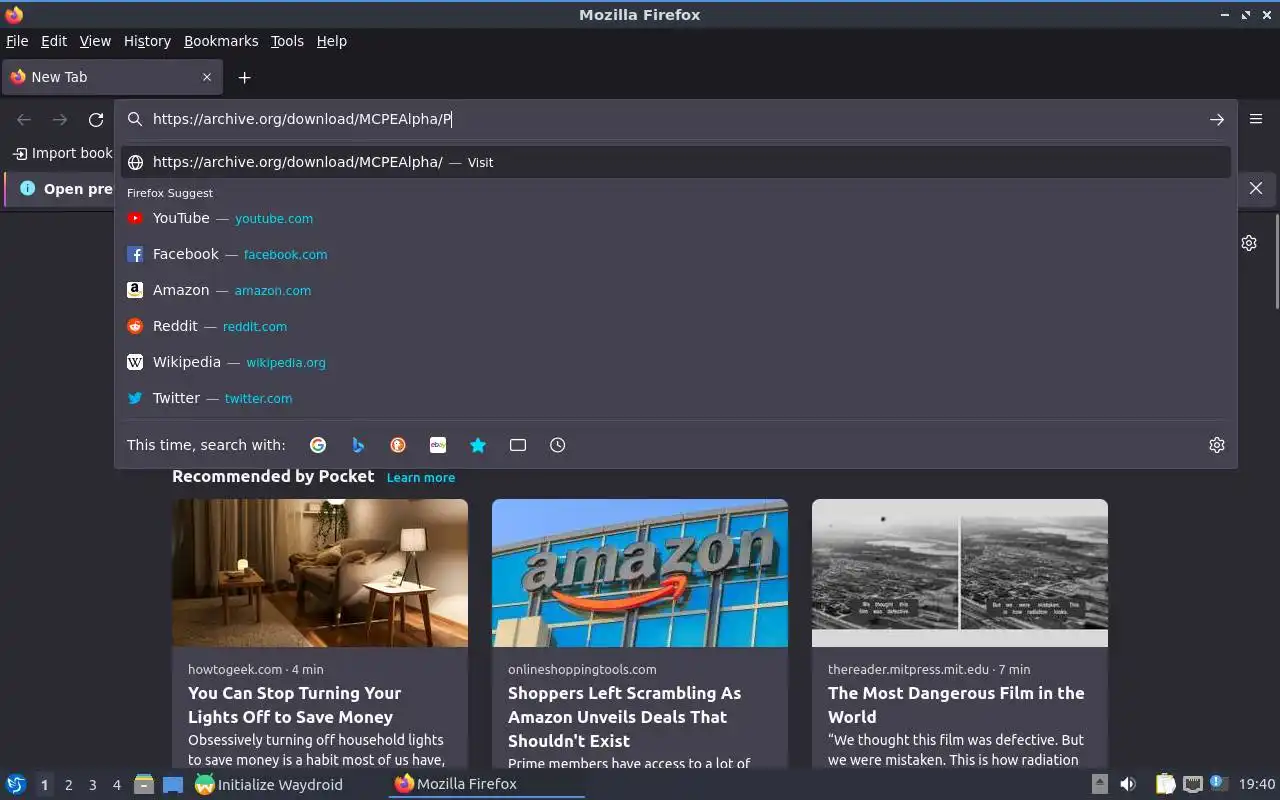The height and width of the screenshot is (800, 1280).
Task: Search open tabs using the tab icon
Action: pos(518,445)
